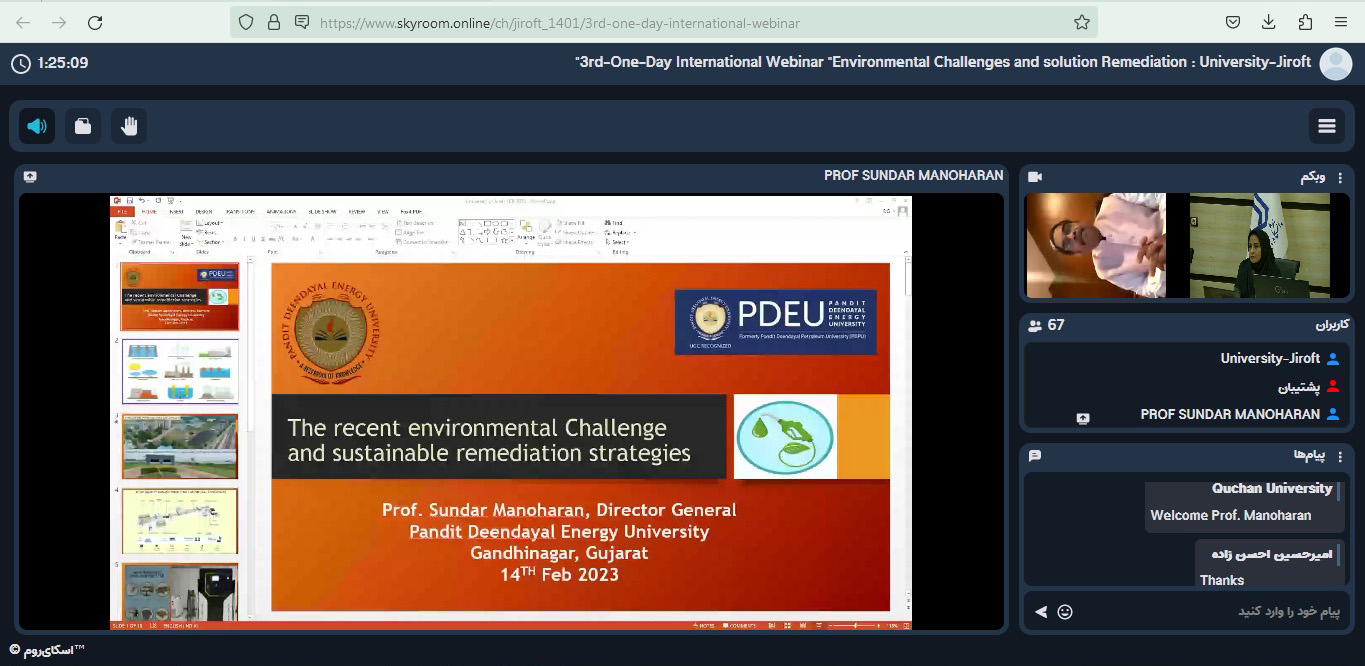Click Find in PowerPoint Editing group
Screen dimensions: 1365x666
click(614, 223)
